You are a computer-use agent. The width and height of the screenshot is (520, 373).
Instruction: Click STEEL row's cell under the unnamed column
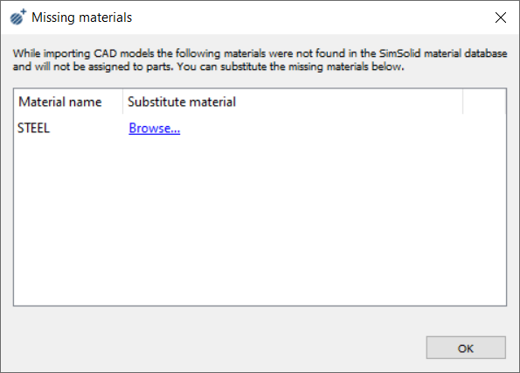(x=484, y=128)
